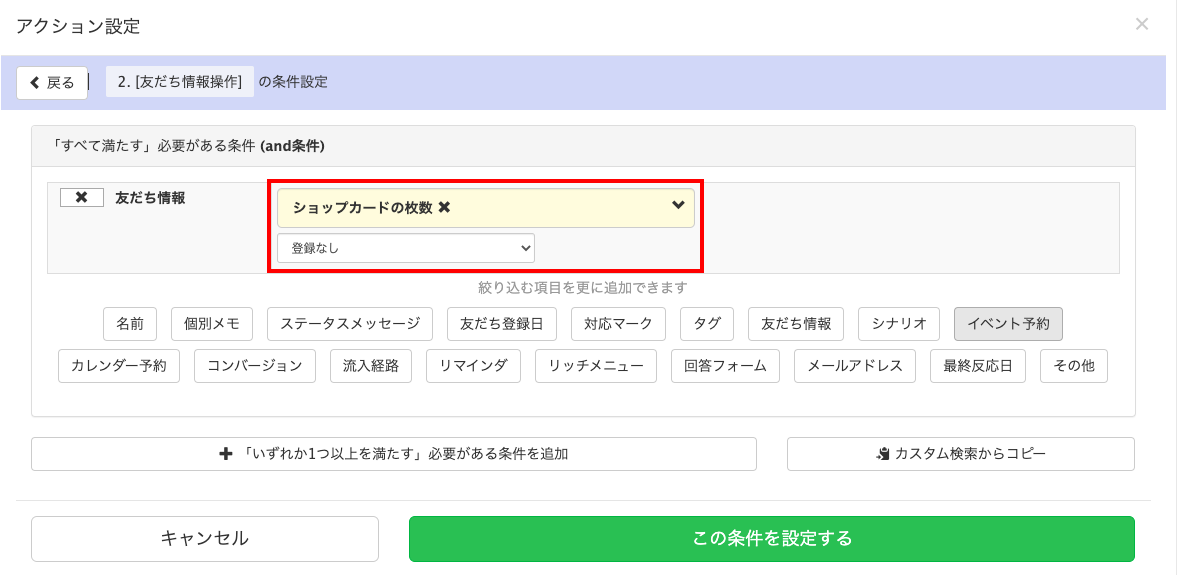The image size is (1177, 575).
Task: Click the 友だち情報 row label
Action: tap(150, 198)
